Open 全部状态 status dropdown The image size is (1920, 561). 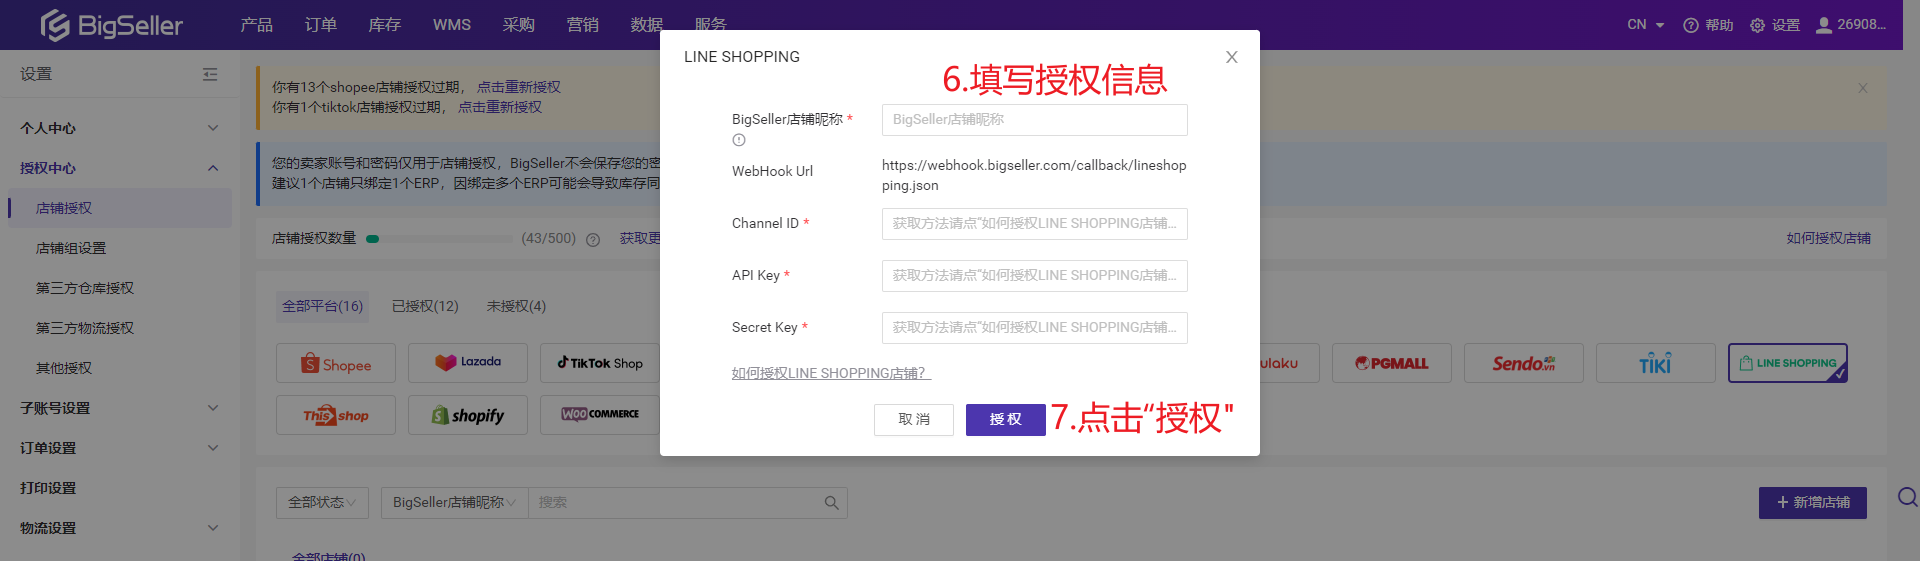point(322,503)
